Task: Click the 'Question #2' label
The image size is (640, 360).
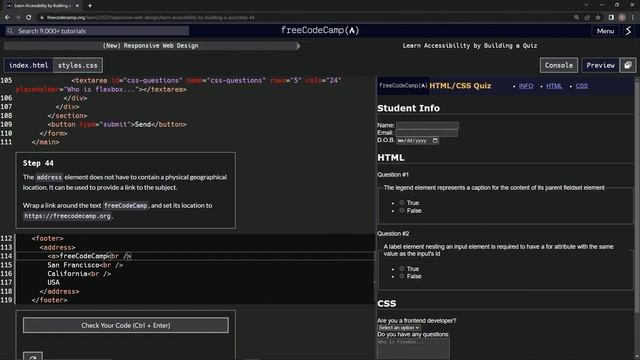Action: 393,233
